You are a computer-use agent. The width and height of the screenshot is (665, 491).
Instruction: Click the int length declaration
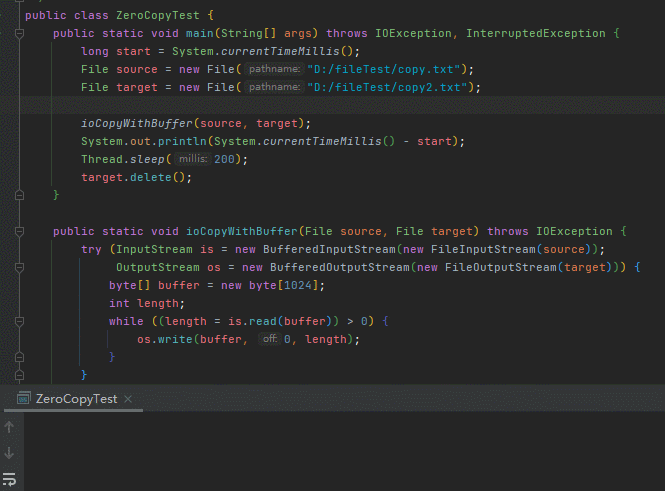[x=147, y=303]
